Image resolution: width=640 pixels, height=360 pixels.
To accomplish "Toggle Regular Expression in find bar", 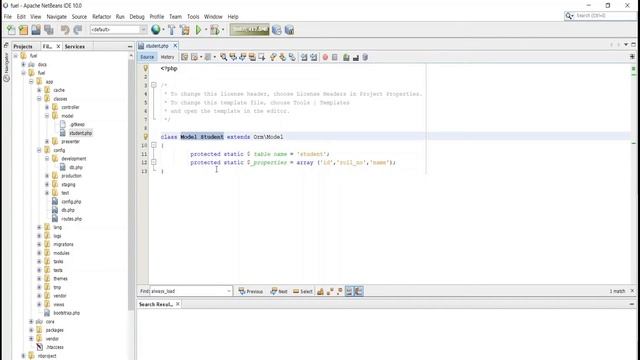I will pos(339,291).
